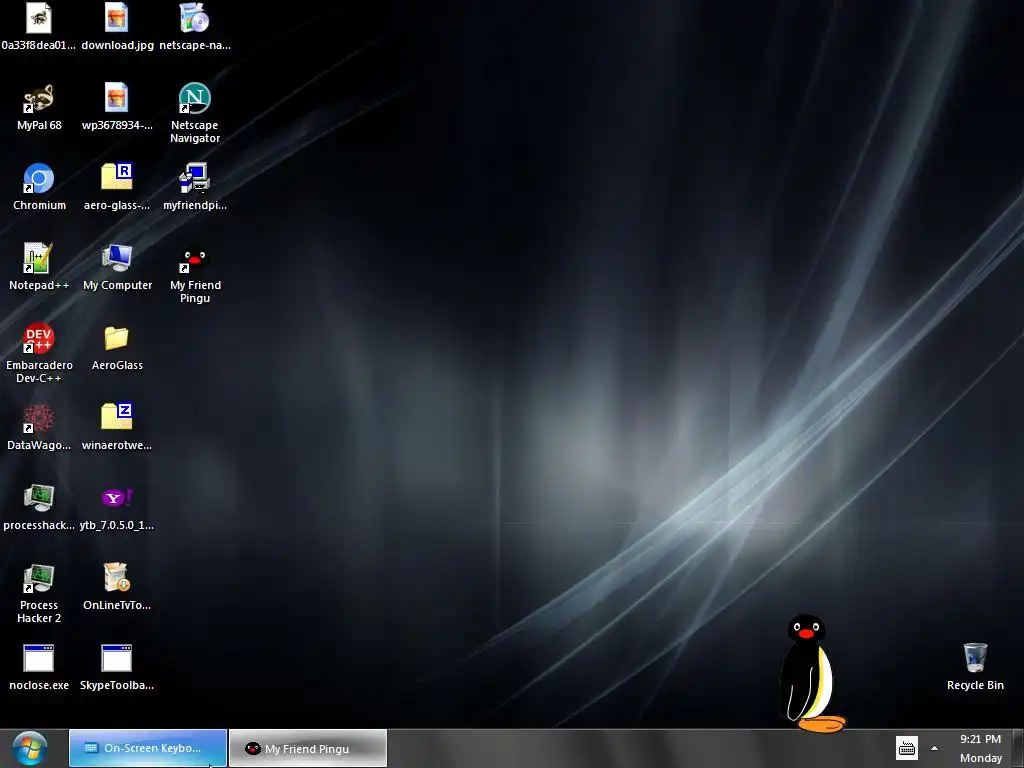This screenshot has height=768, width=1024.
Task: Select the aero-glass archive file
Action: 117,177
